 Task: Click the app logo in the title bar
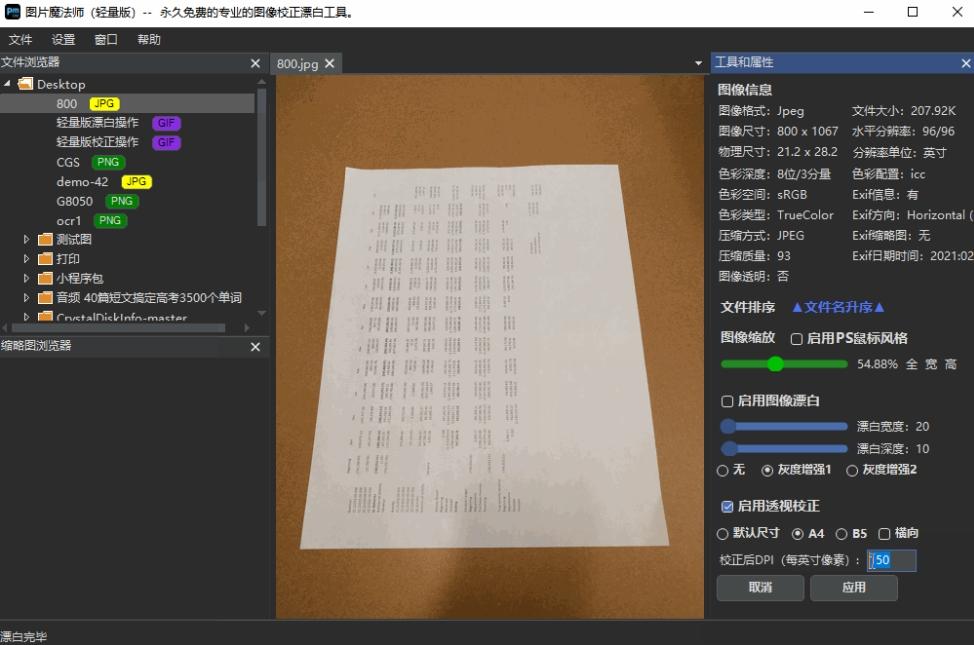13,13
